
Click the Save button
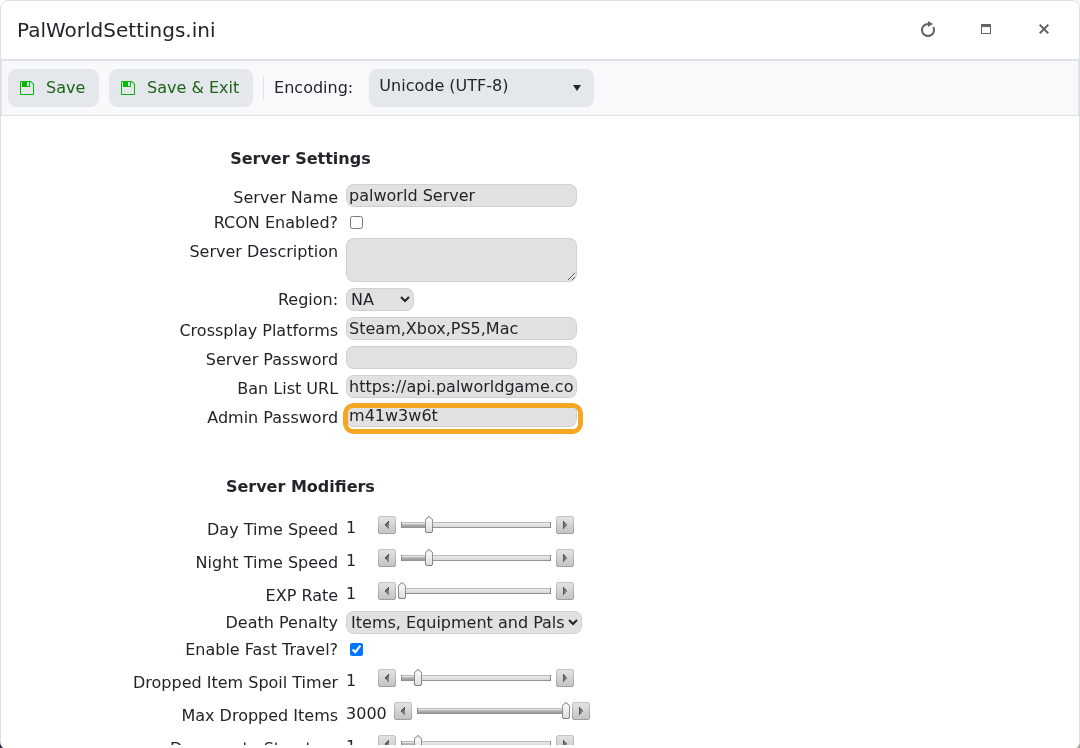tap(53, 87)
